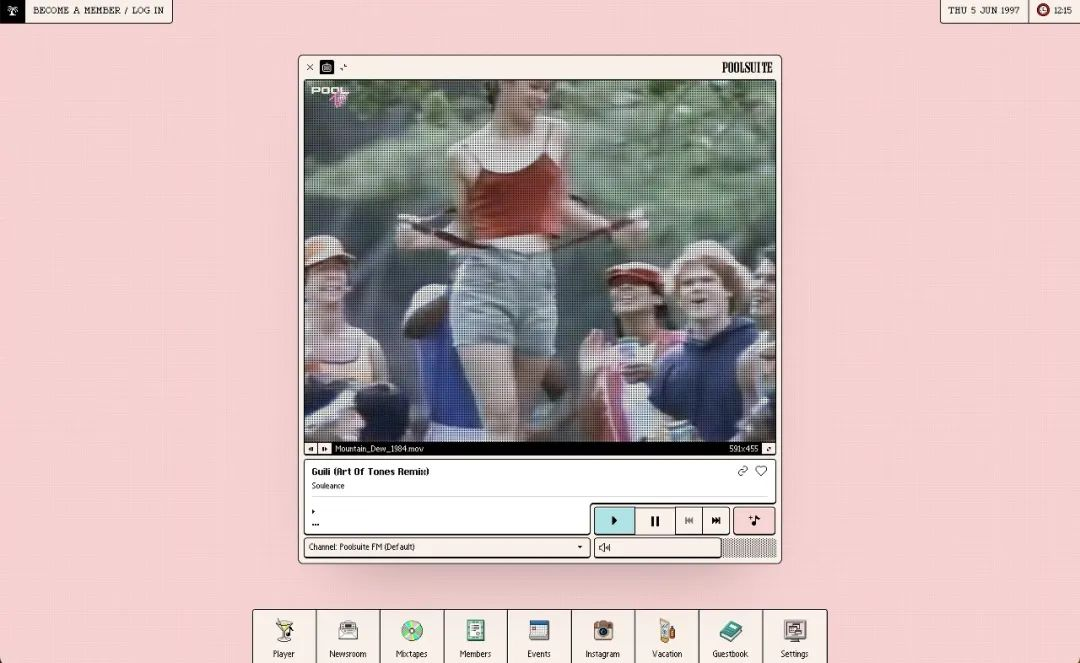
Task: Open the Guestbook dock icon
Action: [x=730, y=637]
